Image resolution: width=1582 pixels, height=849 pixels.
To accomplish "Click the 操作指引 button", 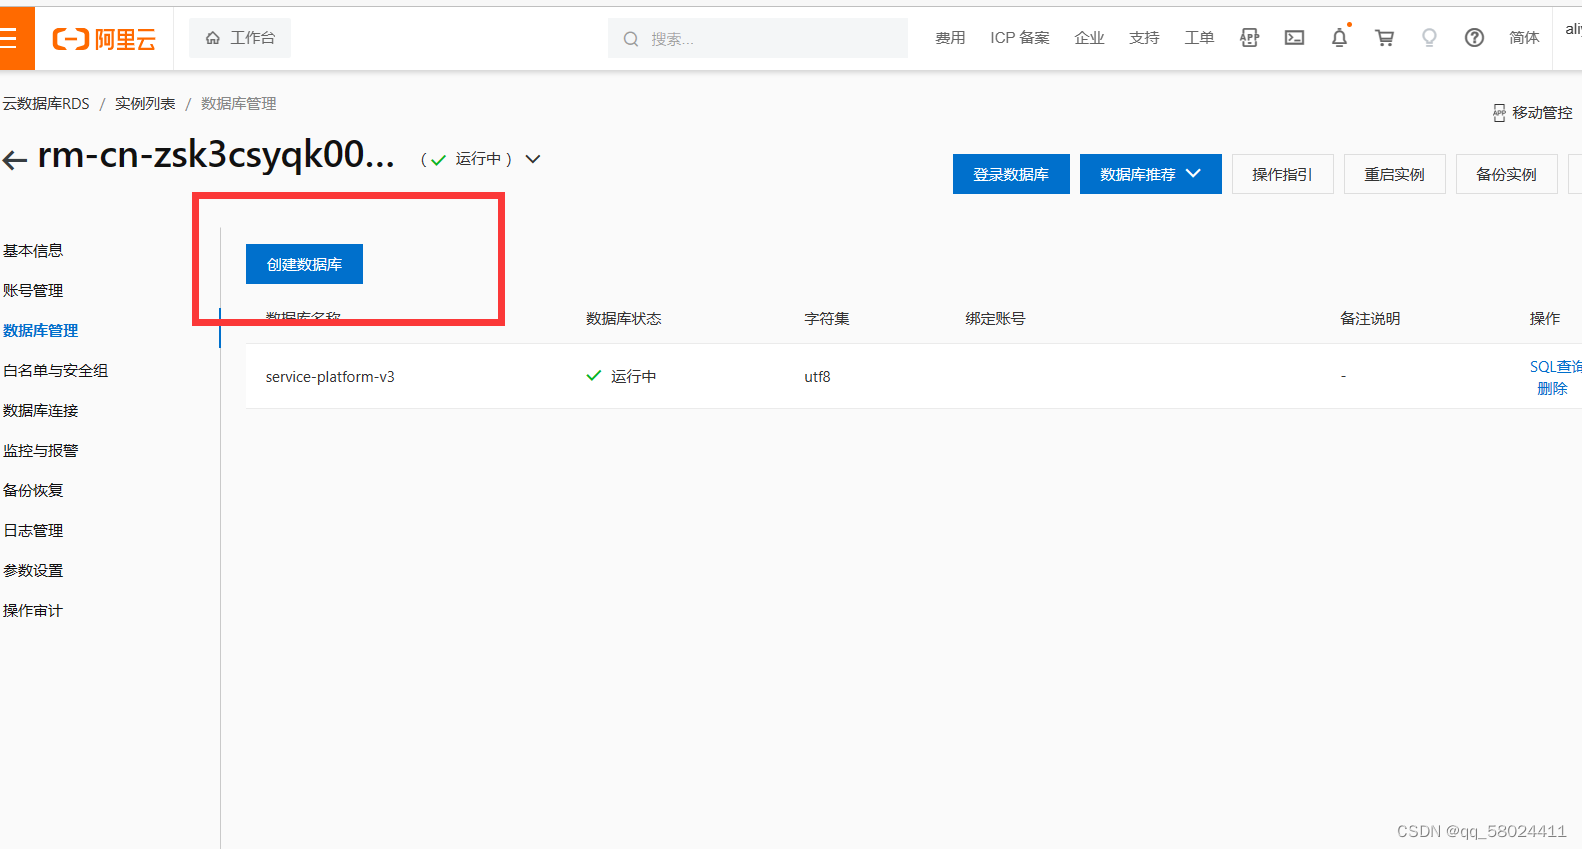I will pos(1282,174).
